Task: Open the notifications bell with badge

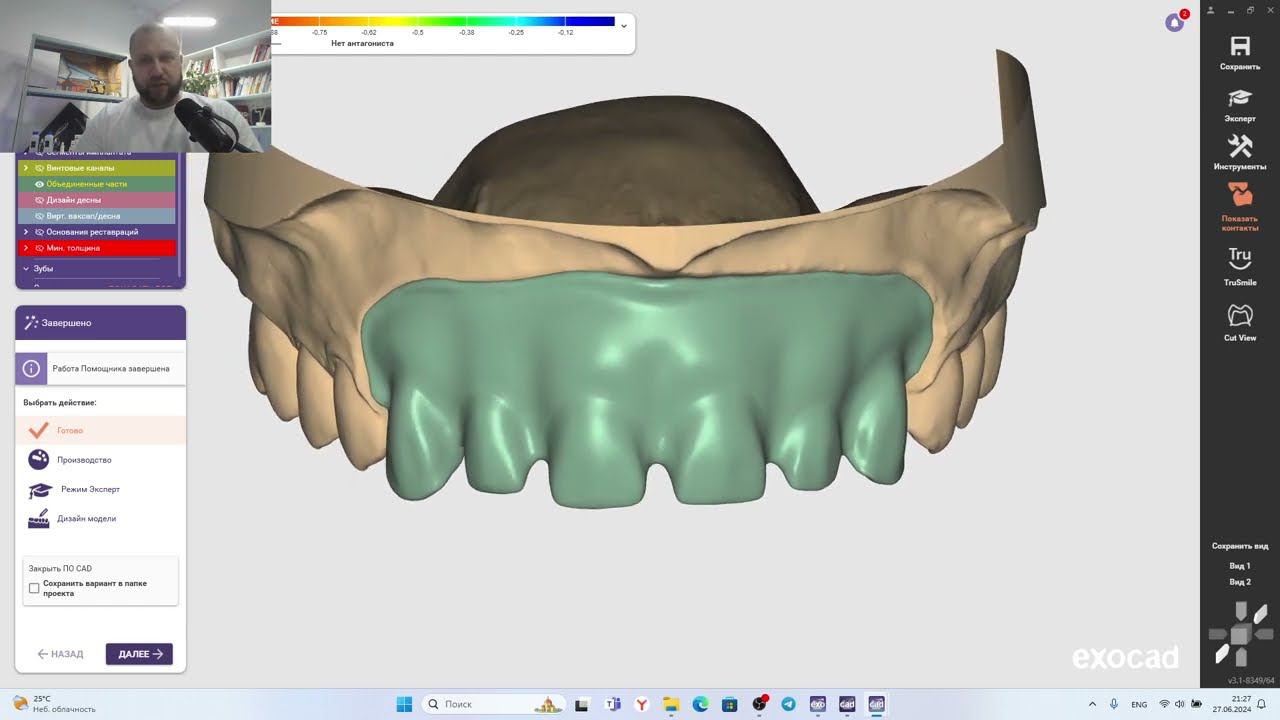Action: (x=1175, y=22)
